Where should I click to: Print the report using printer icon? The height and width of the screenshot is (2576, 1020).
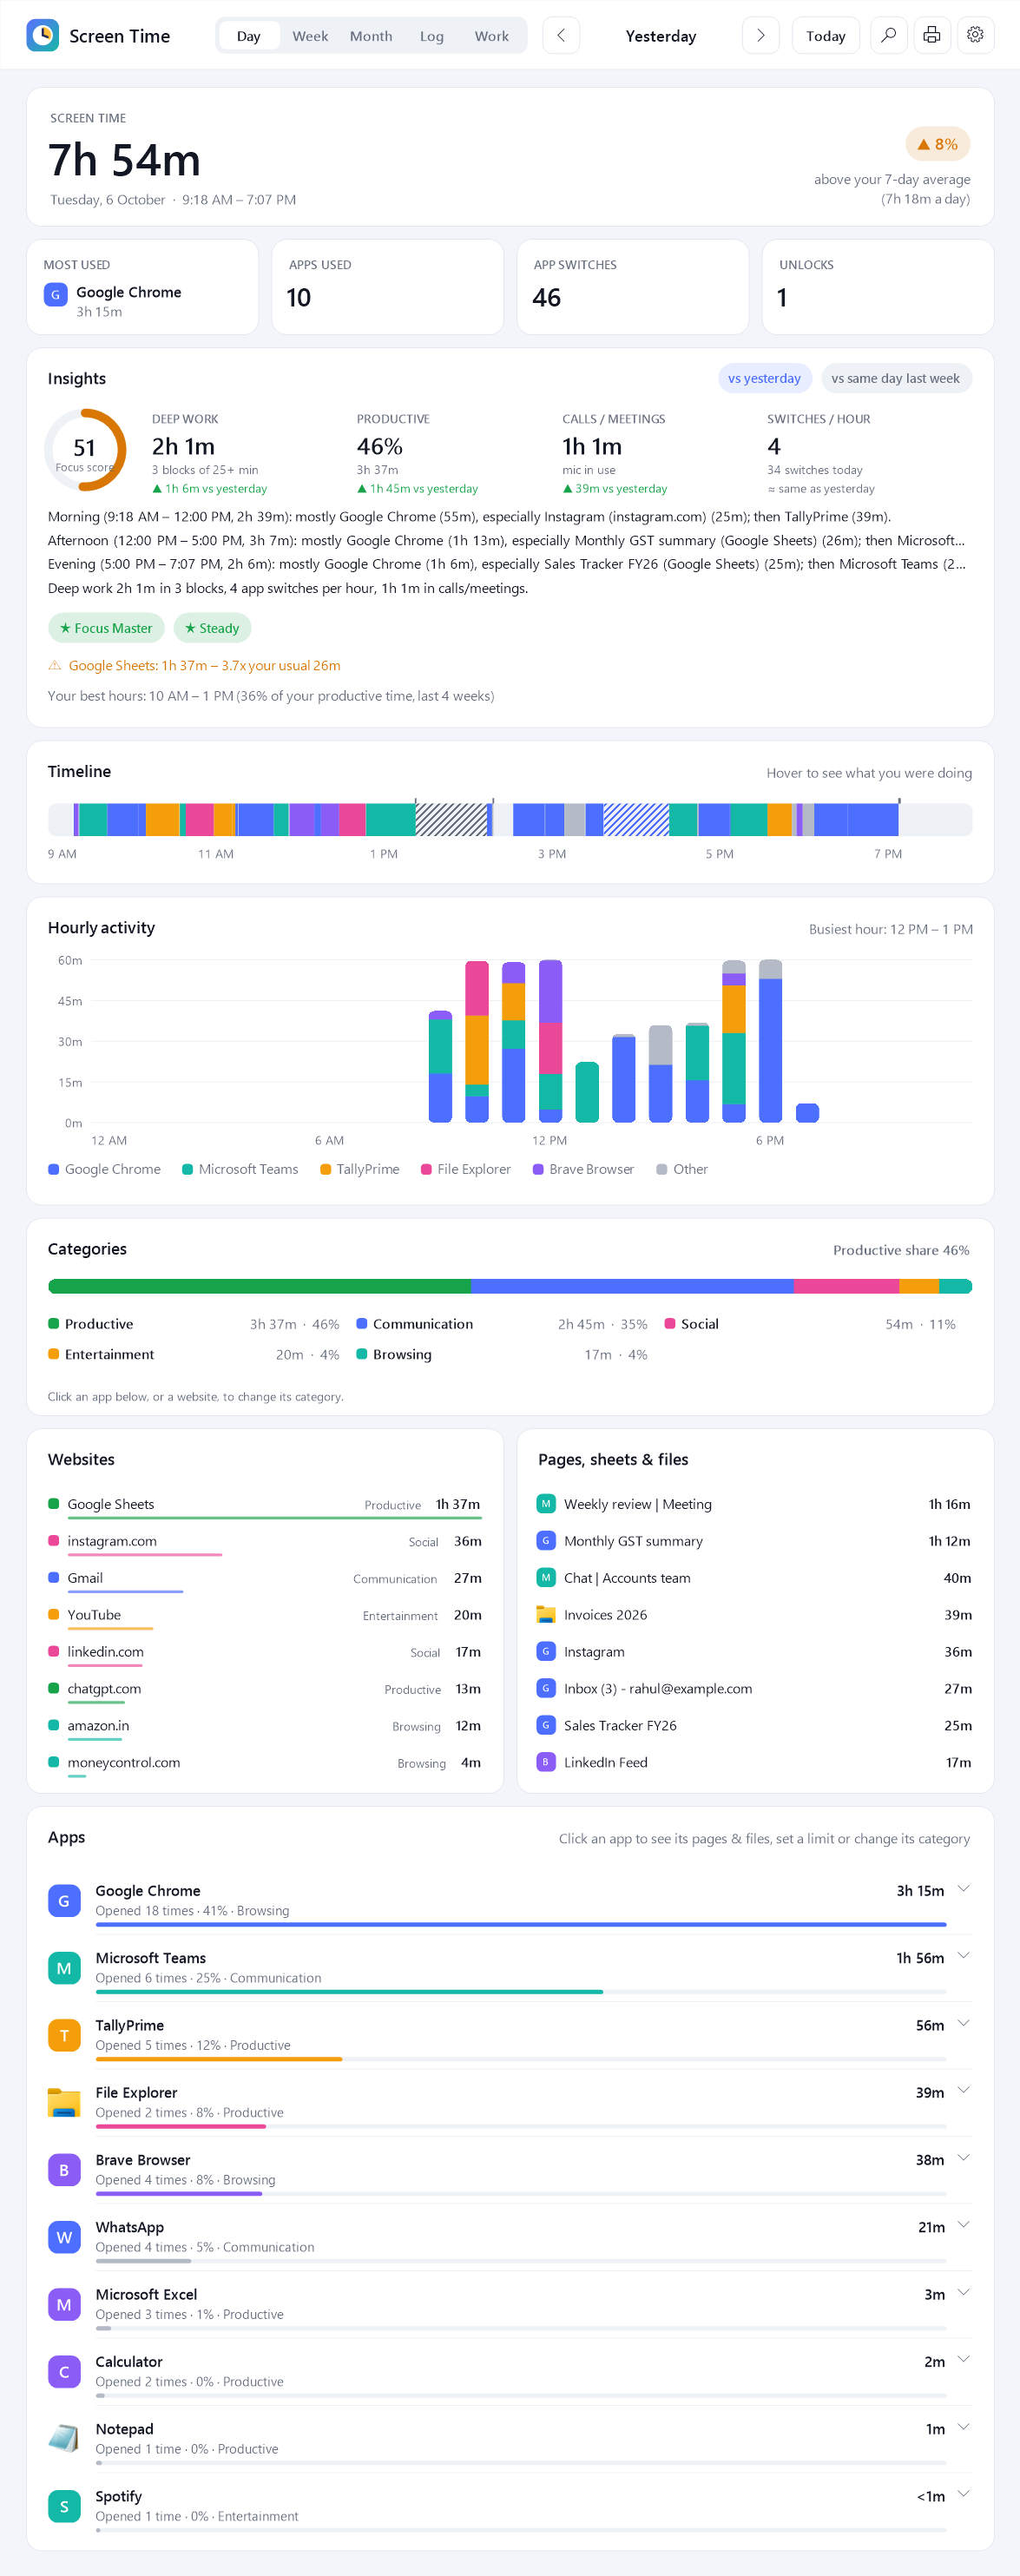tap(932, 35)
